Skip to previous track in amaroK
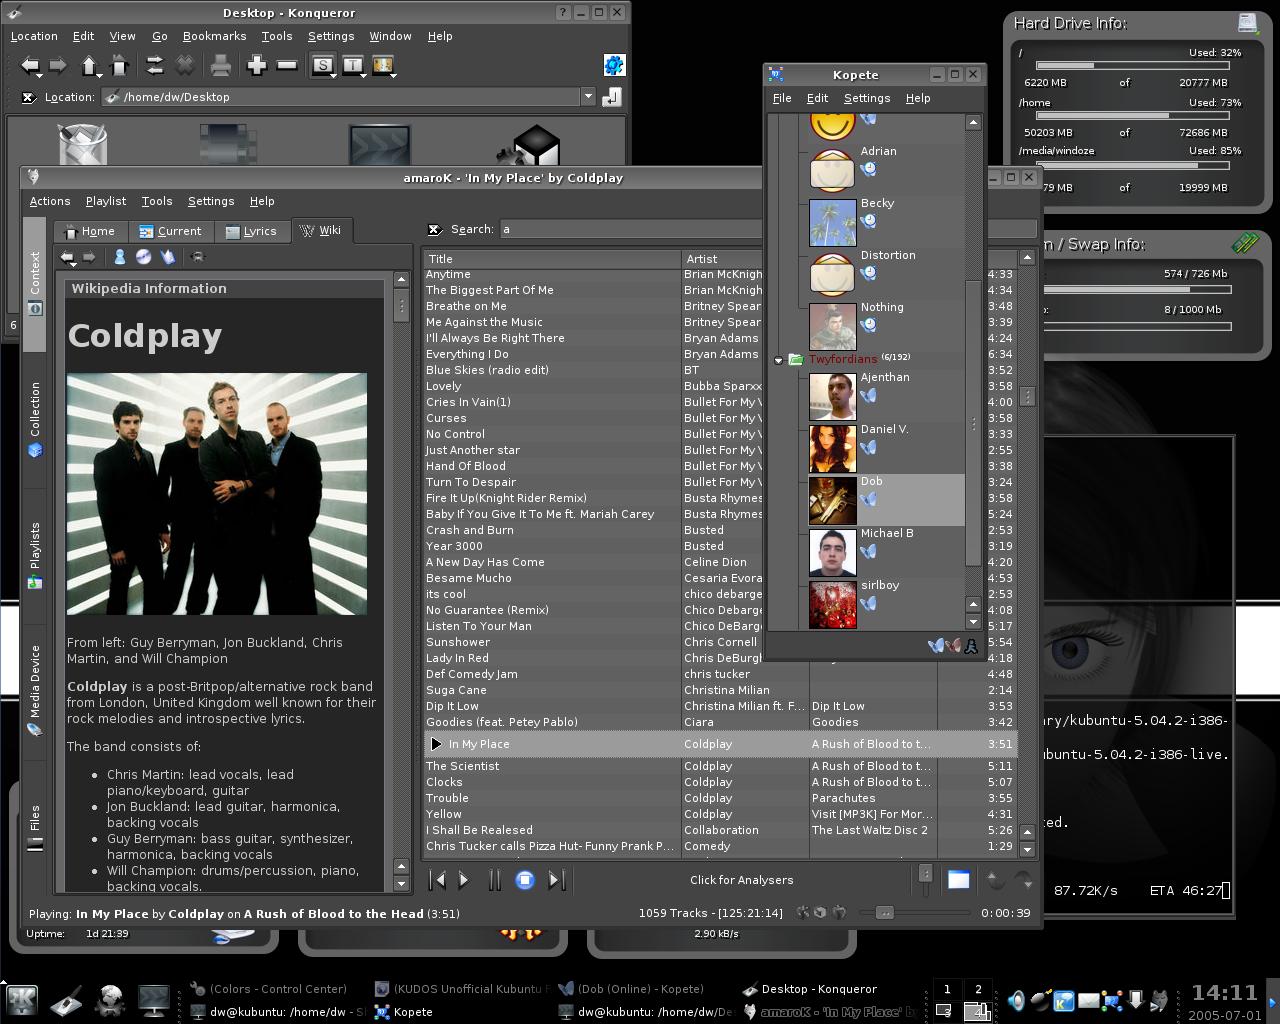1280x1024 pixels. [x=437, y=880]
